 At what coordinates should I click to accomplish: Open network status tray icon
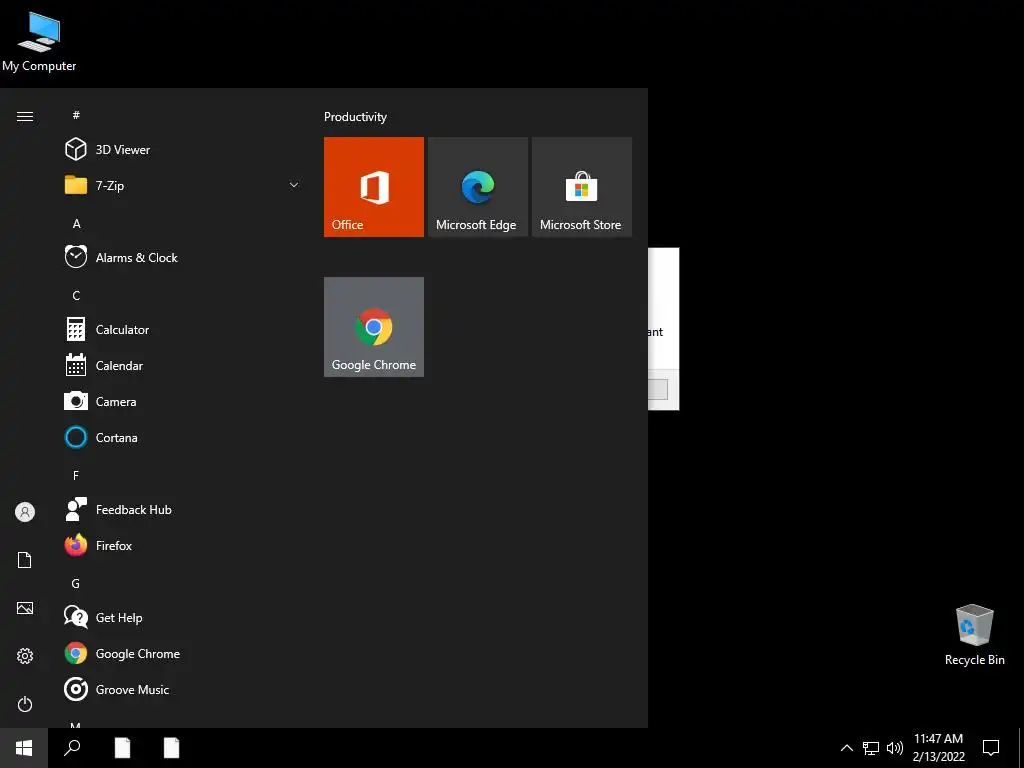(x=871, y=748)
